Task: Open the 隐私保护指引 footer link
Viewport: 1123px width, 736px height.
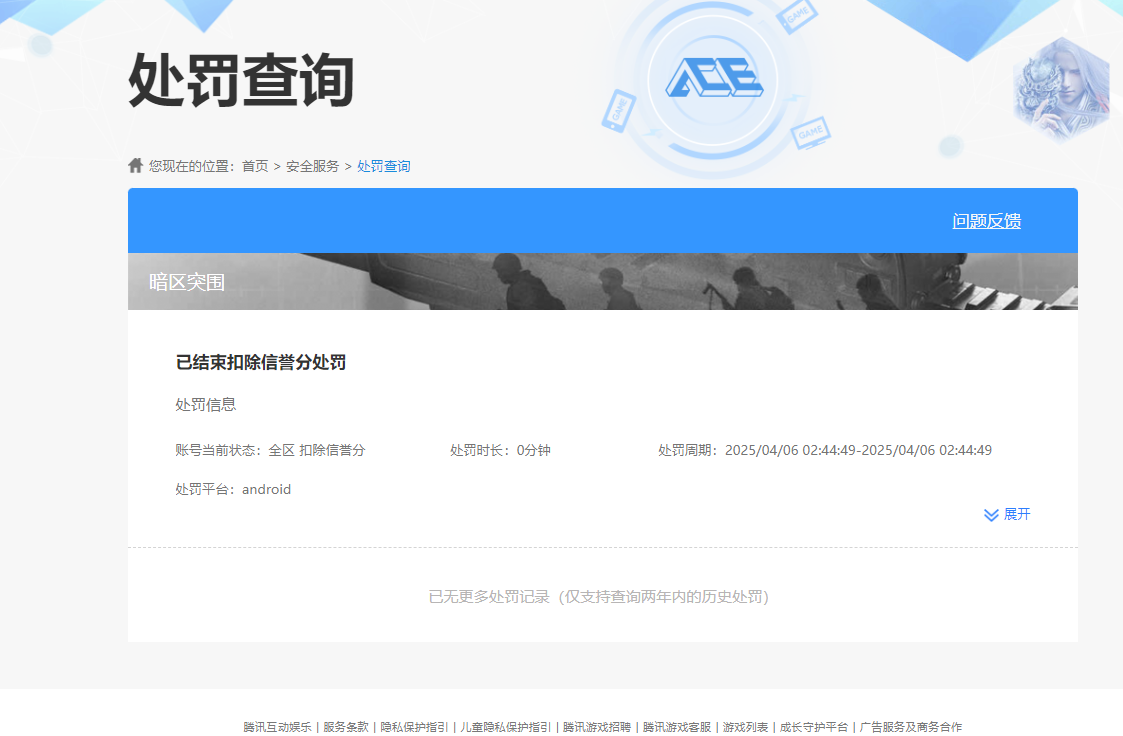Action: (415, 727)
